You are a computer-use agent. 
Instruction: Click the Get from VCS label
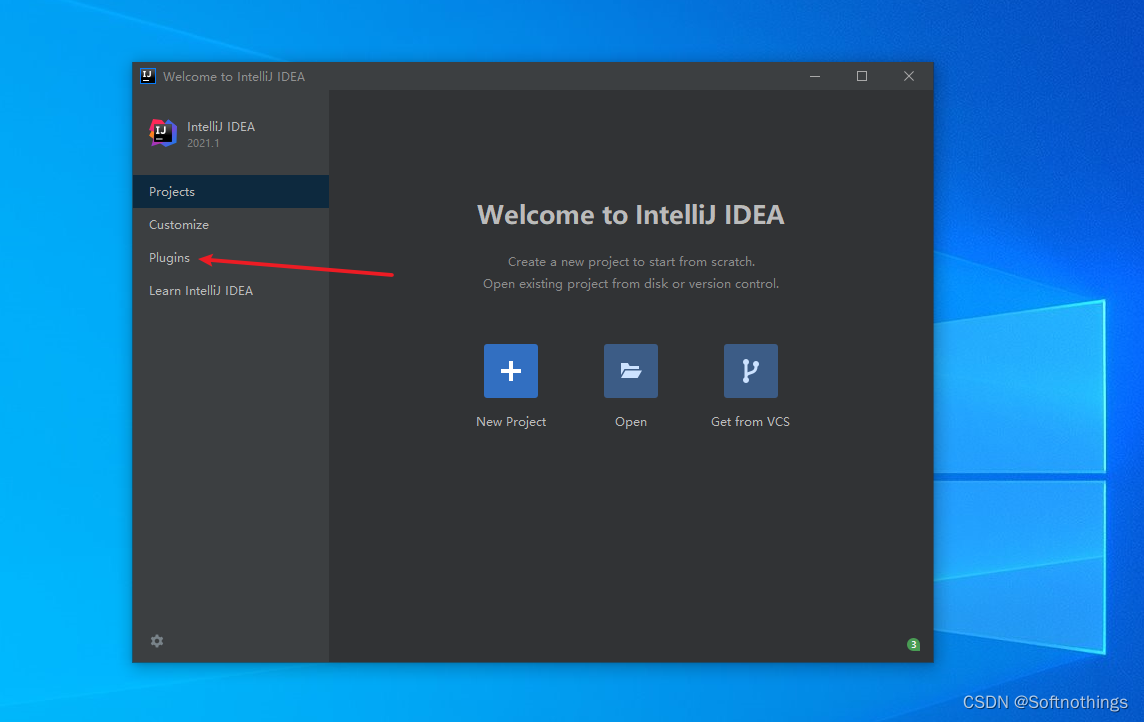[750, 422]
